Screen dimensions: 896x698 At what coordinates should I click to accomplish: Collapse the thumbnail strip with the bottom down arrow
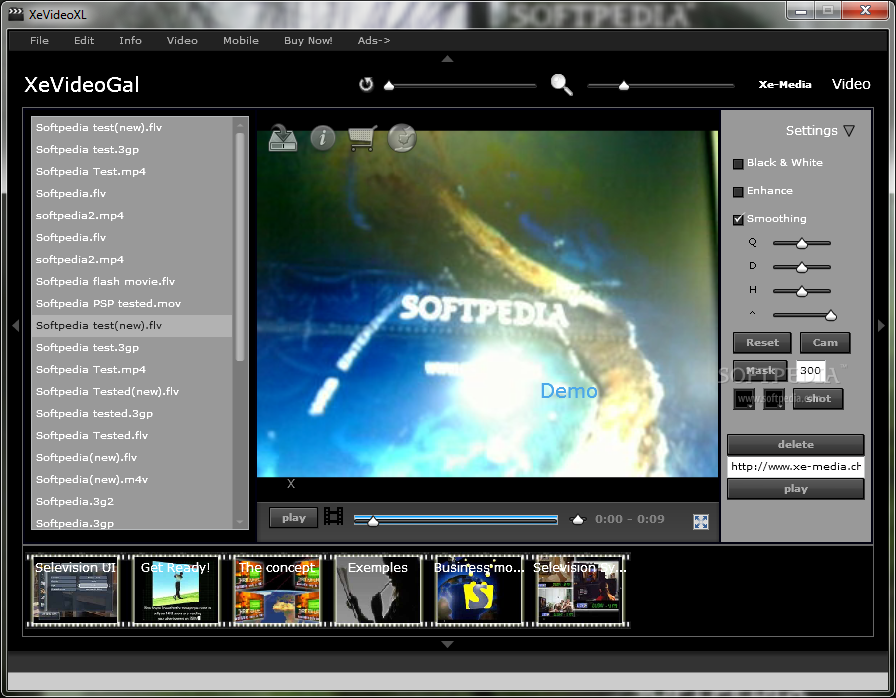[x=447, y=644]
